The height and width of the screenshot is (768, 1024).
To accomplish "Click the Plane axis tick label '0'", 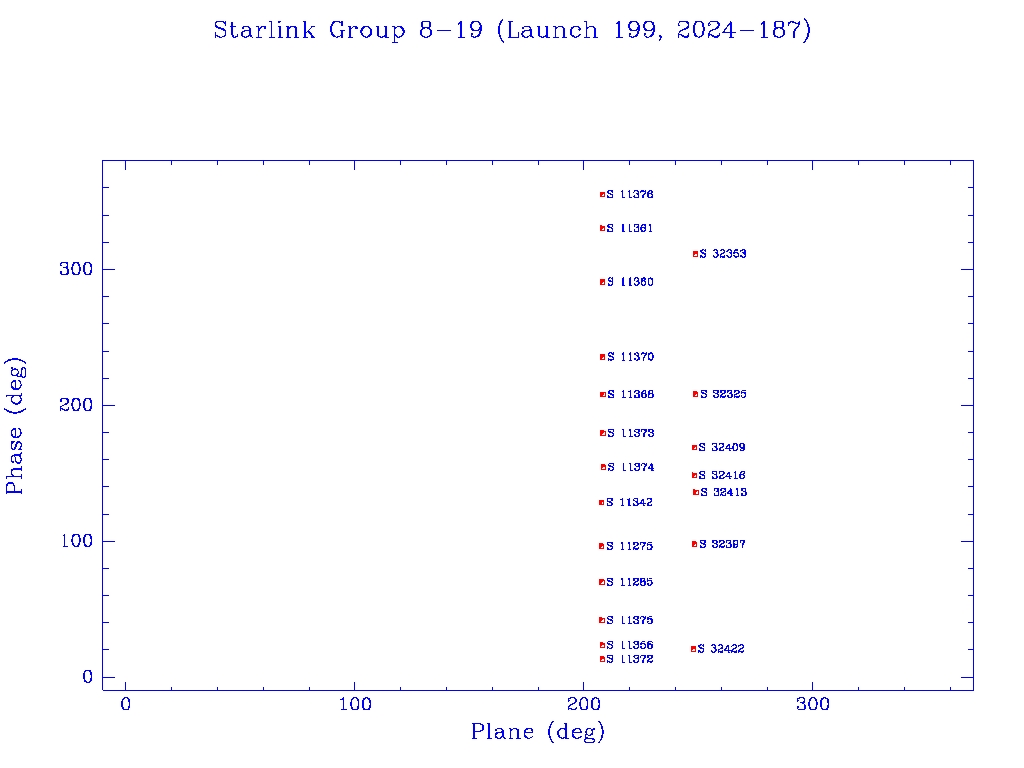I will tap(125, 705).
